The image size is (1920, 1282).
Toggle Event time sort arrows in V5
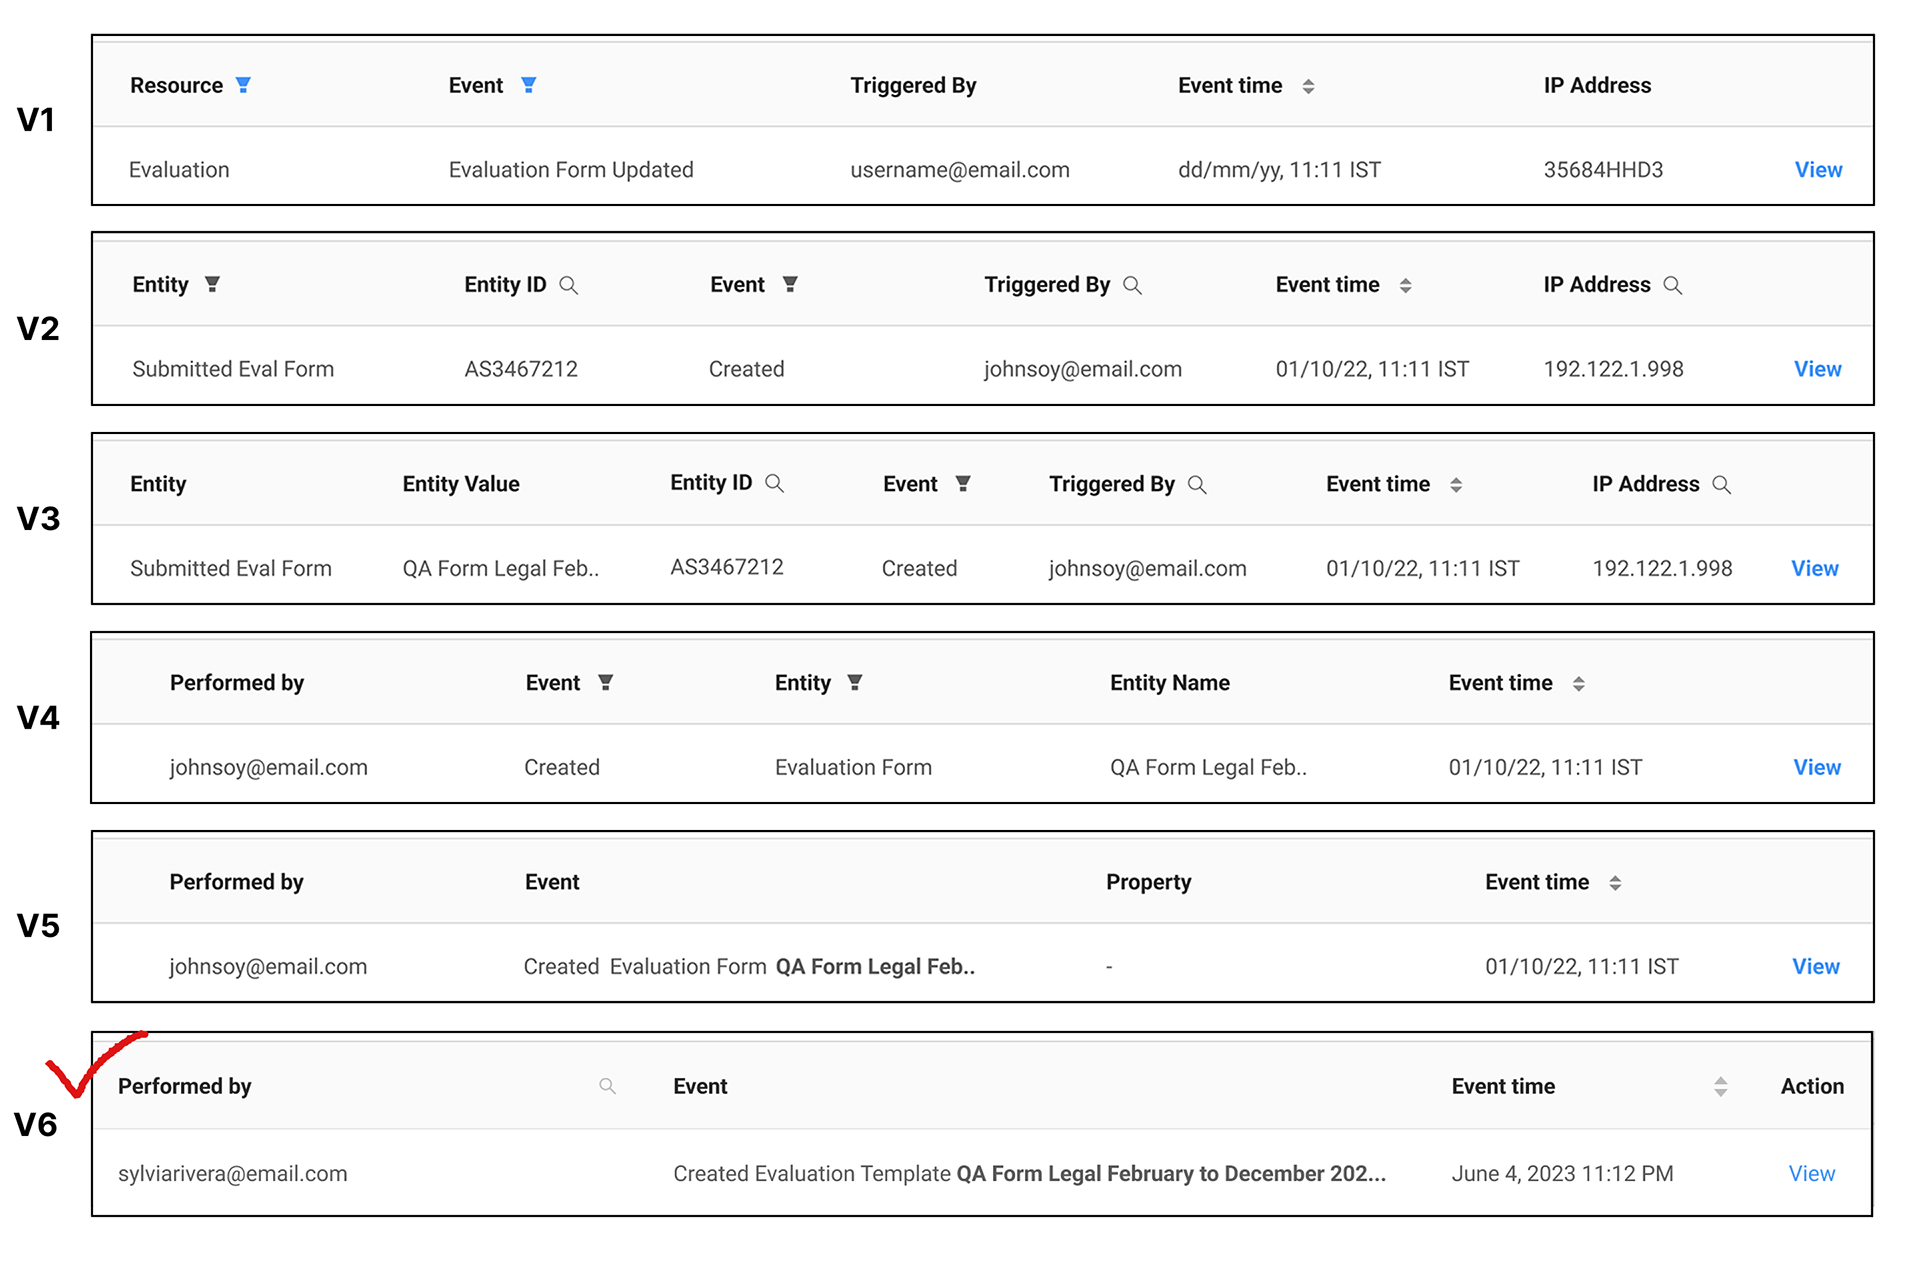(x=1615, y=883)
